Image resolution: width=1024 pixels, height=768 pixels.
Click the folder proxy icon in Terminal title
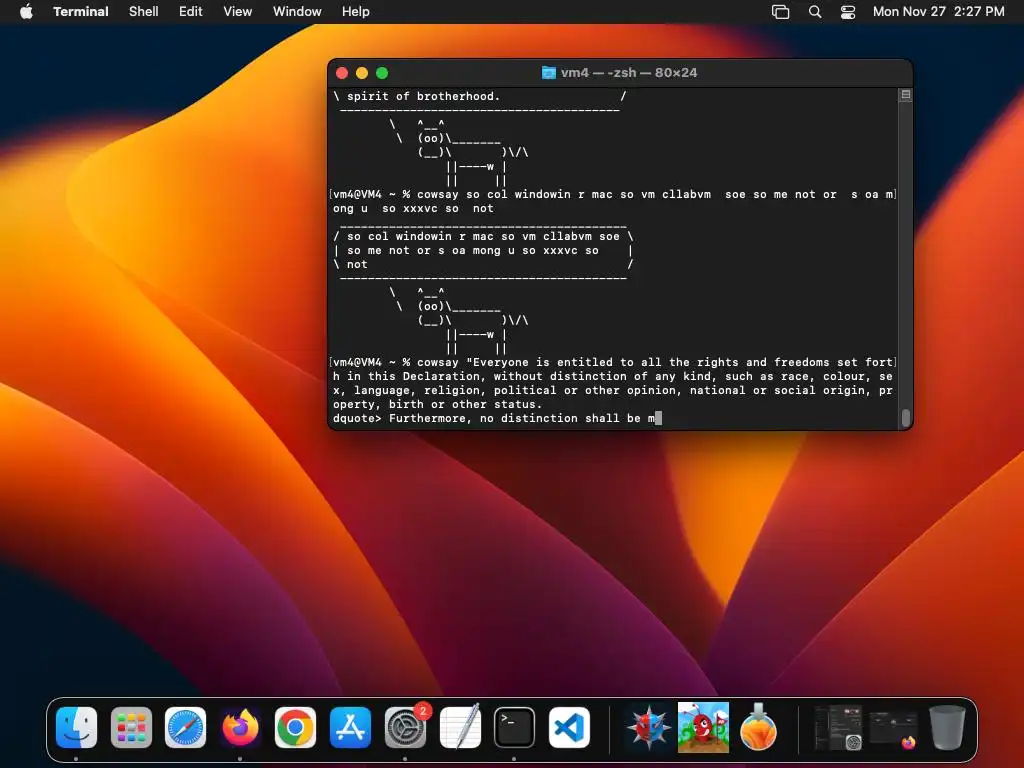(x=549, y=72)
